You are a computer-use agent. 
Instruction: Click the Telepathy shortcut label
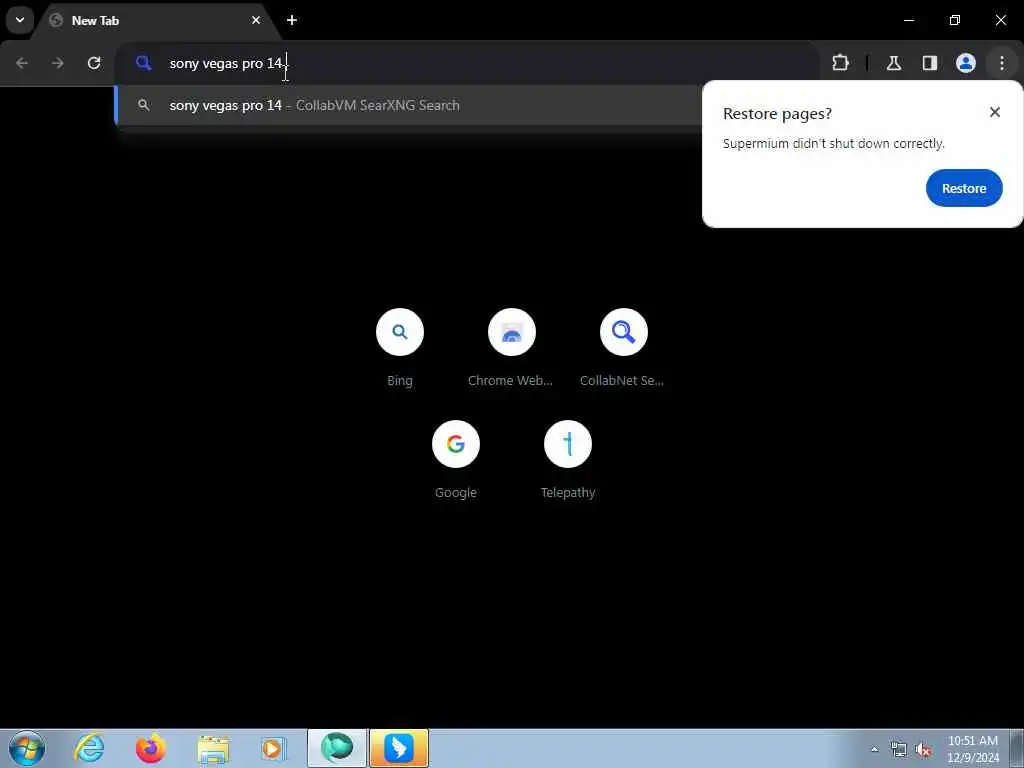(x=568, y=492)
